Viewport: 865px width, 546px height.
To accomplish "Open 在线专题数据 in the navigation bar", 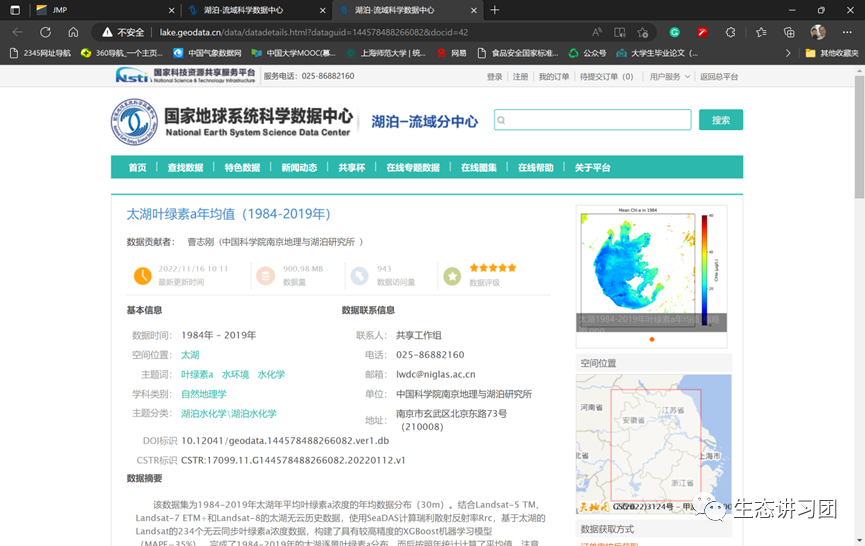I will click(x=413, y=168).
